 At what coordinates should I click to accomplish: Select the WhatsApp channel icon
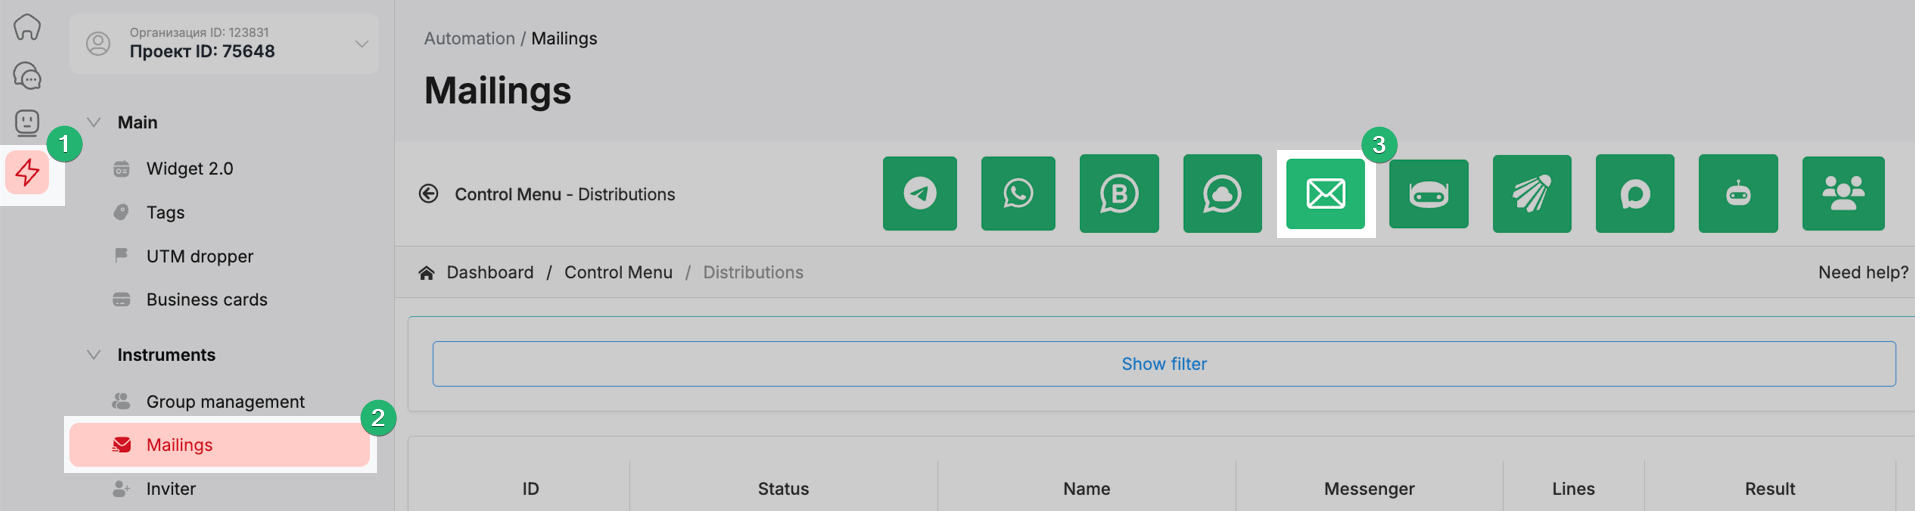[x=1018, y=193]
